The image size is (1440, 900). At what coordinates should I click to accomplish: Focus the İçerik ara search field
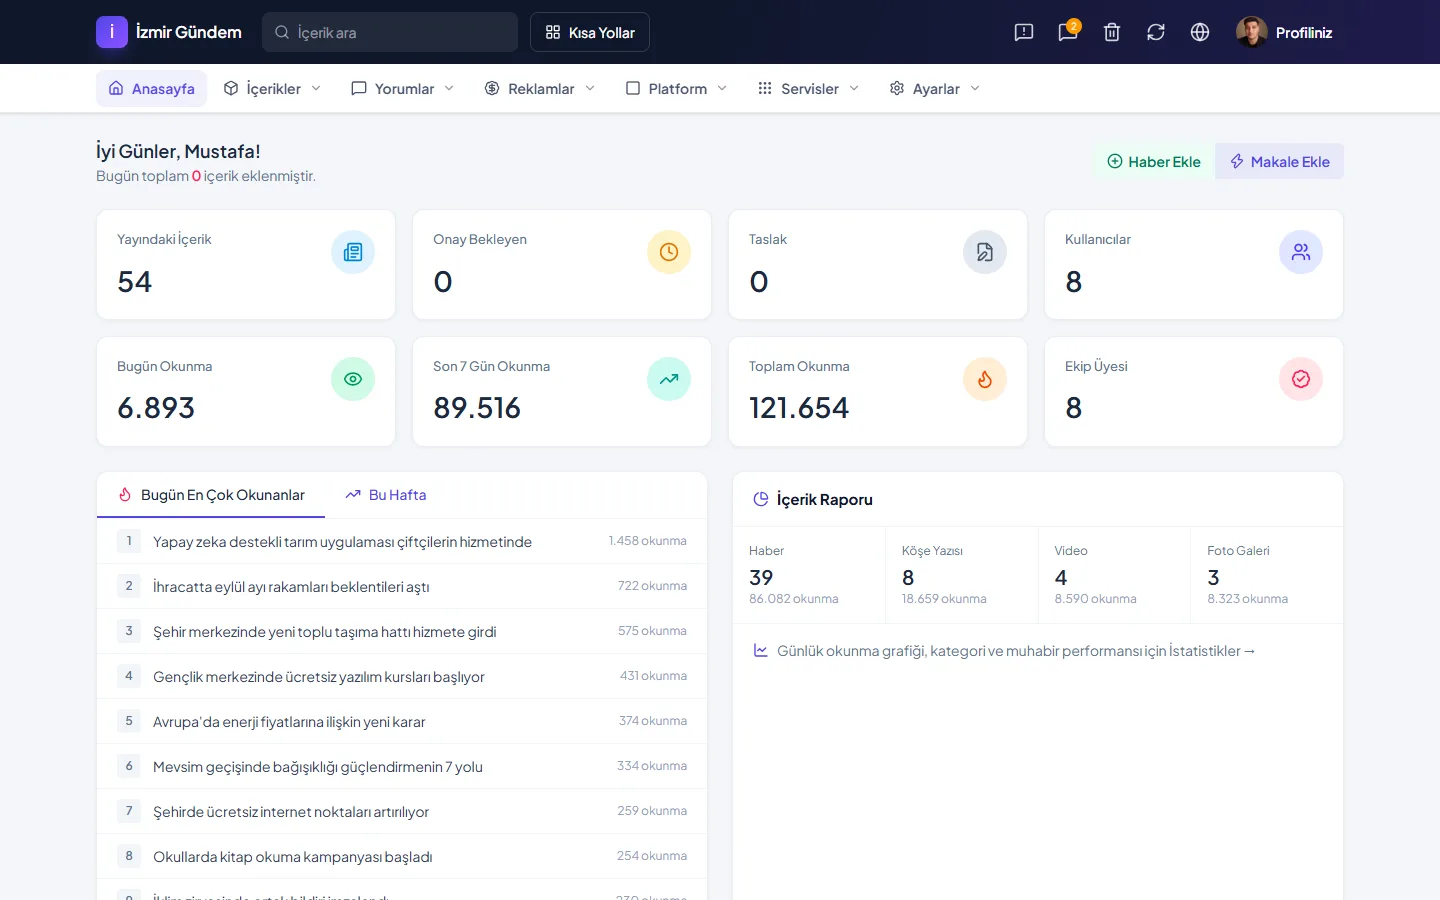coord(390,32)
